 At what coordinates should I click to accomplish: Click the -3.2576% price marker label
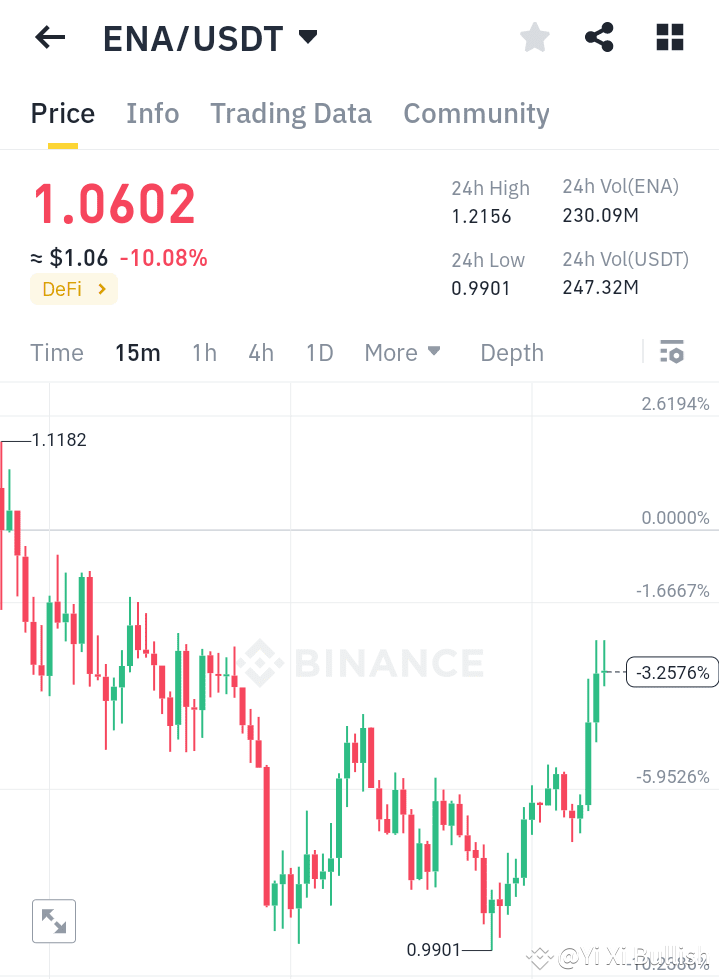[672, 672]
